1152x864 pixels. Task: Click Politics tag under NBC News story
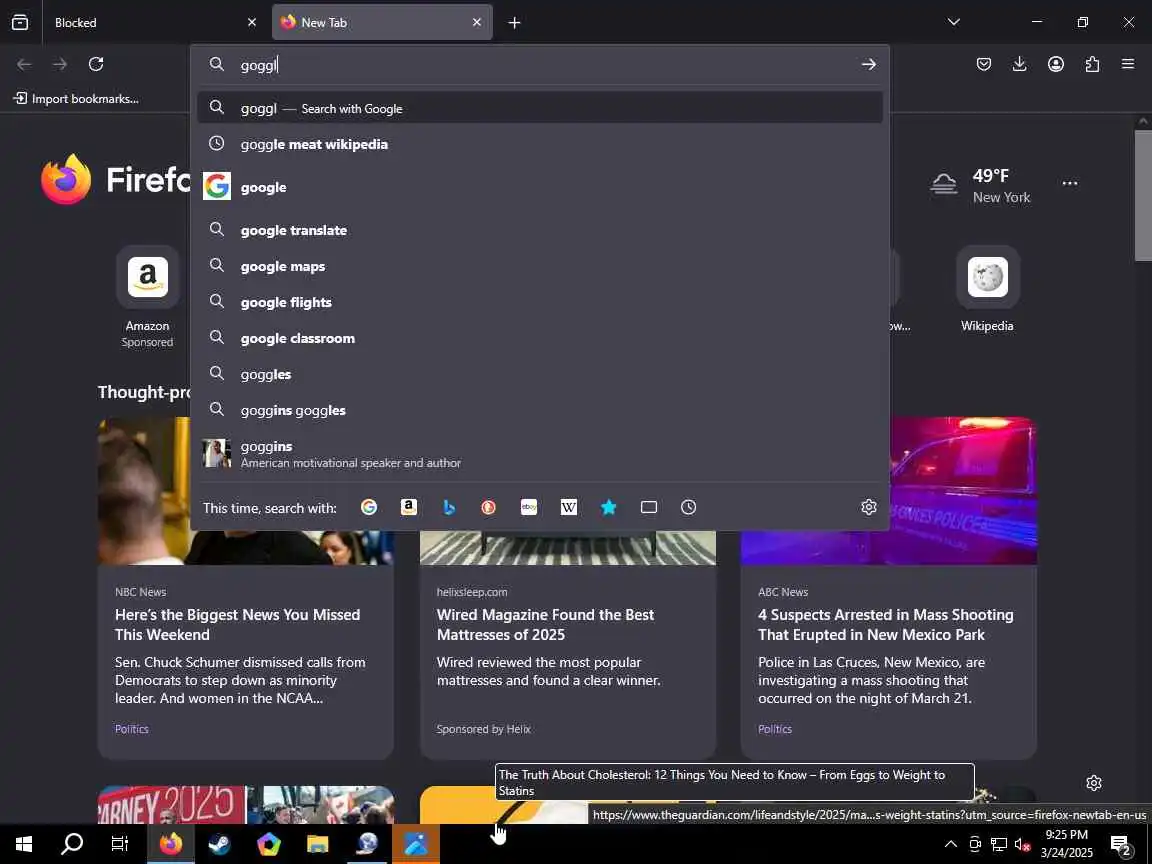(132, 729)
